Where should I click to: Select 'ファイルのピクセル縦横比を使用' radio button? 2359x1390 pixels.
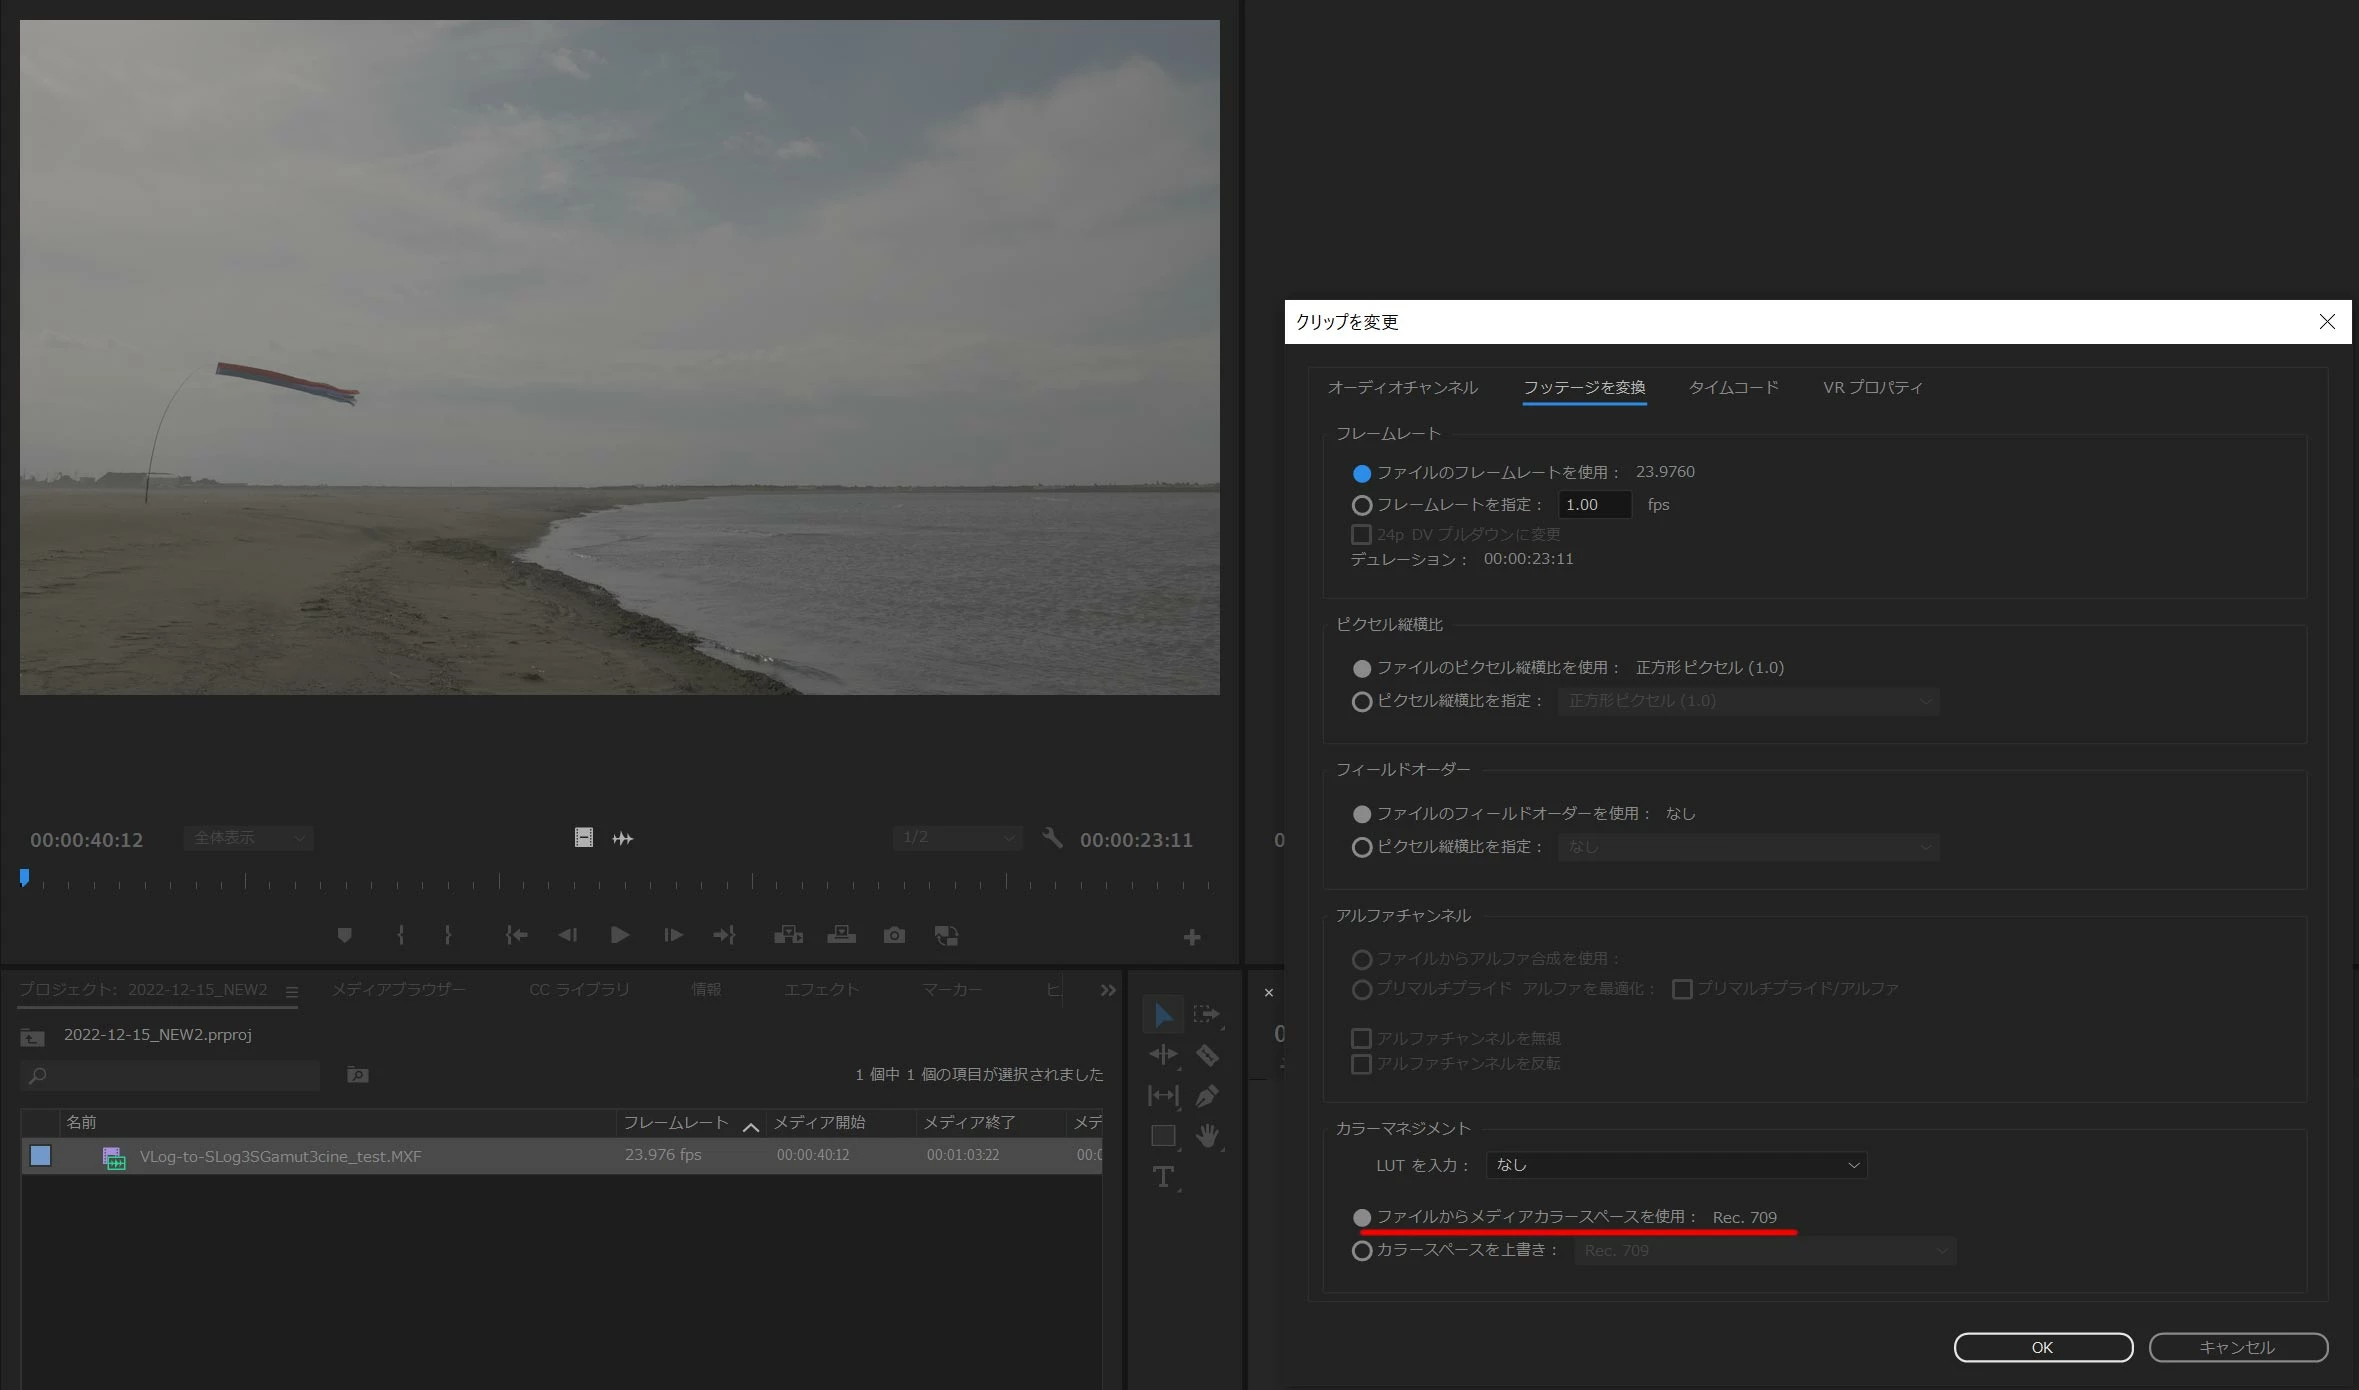1361,668
